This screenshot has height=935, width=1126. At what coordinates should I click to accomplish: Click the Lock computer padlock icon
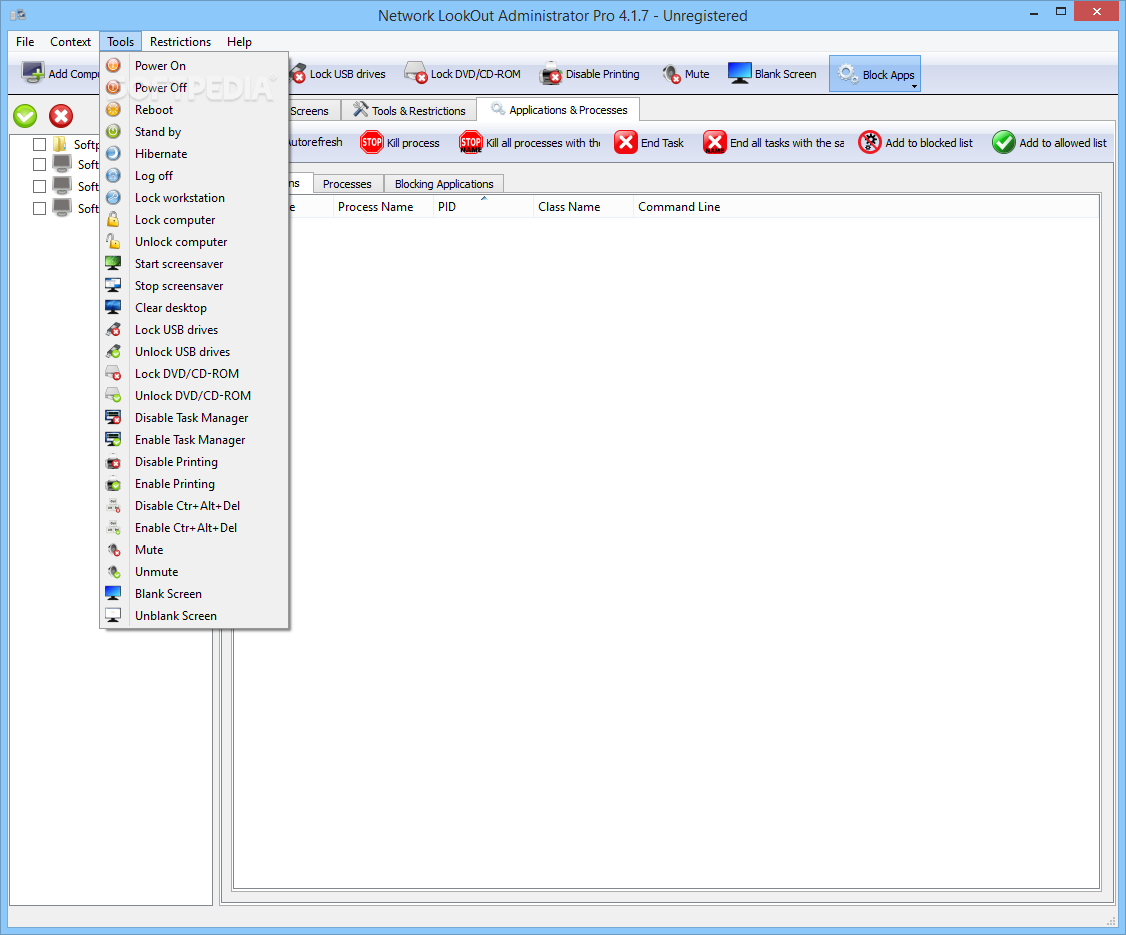tap(113, 220)
